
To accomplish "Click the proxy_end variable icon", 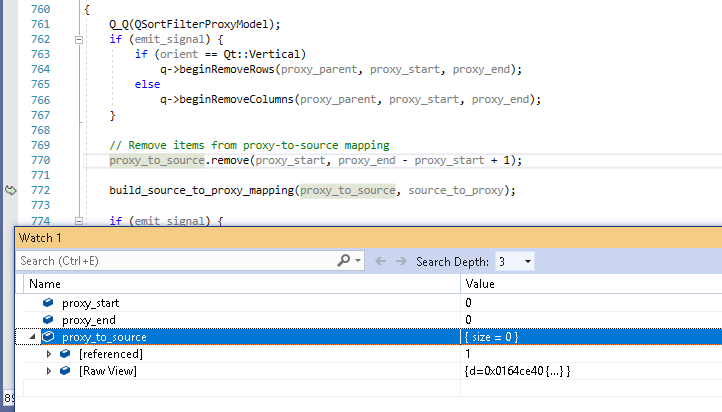I will coord(48,319).
